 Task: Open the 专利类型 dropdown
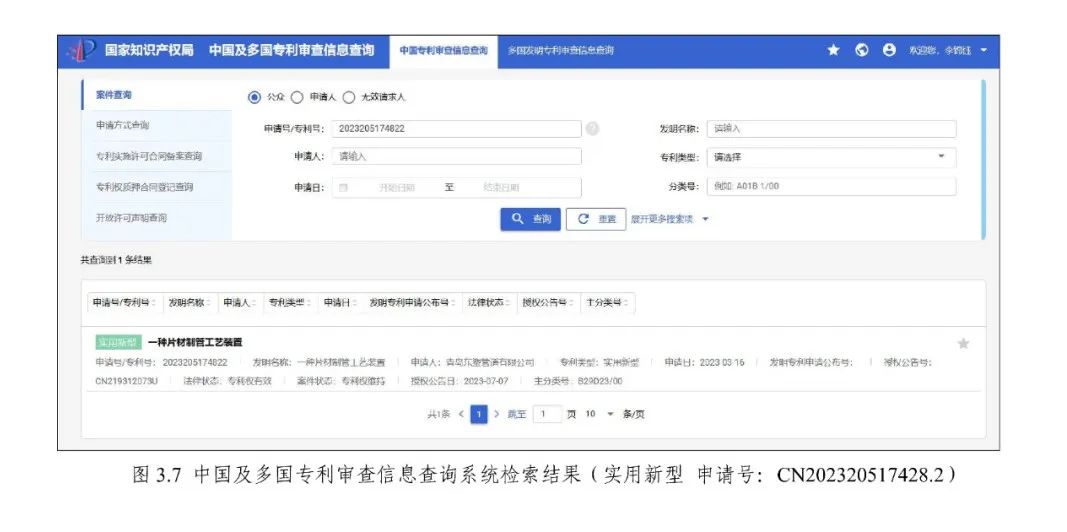[830, 157]
